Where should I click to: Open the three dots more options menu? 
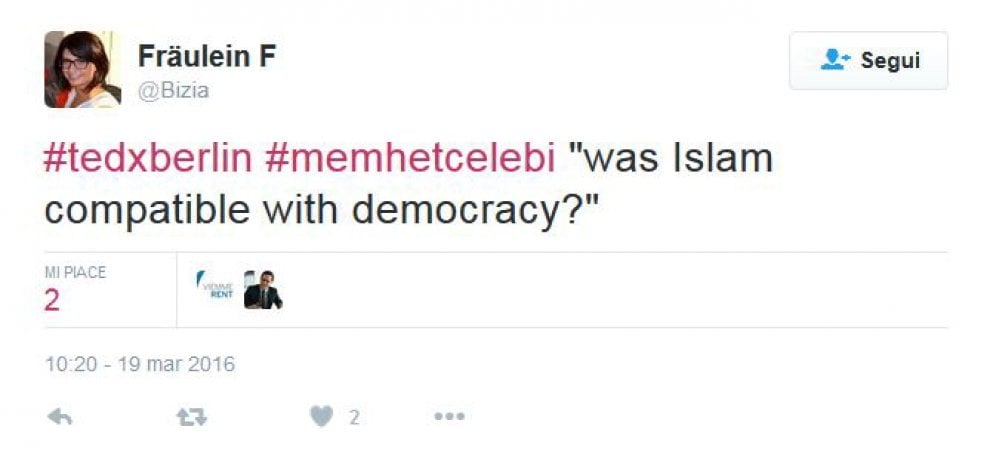[x=450, y=417]
